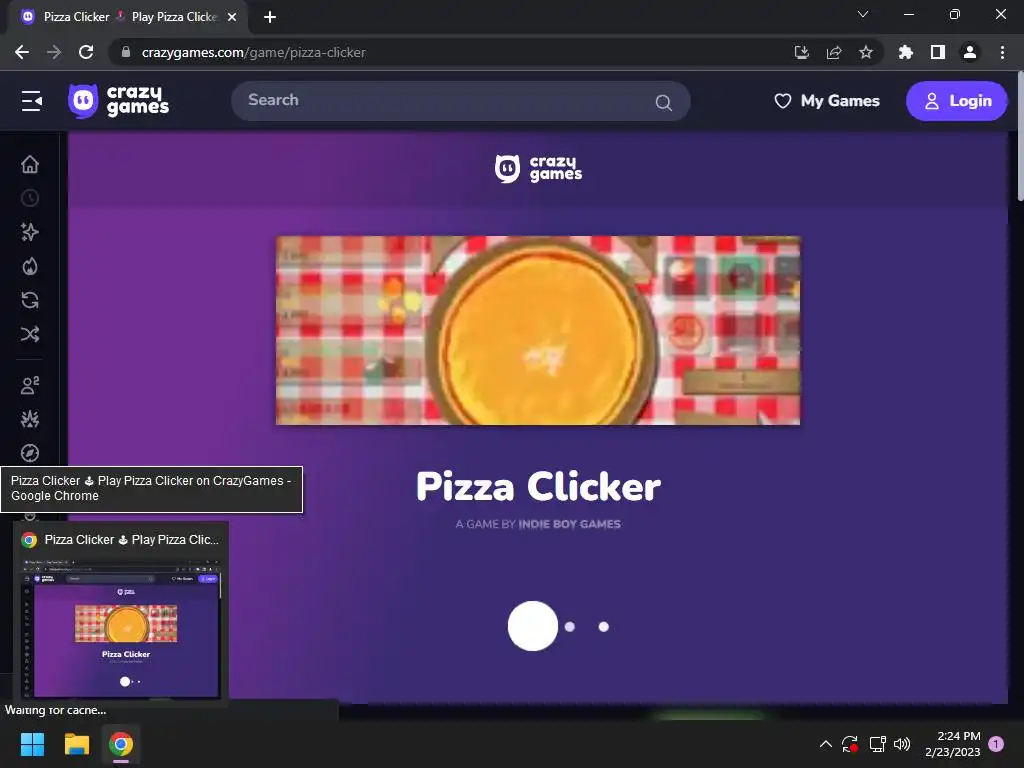Image resolution: width=1024 pixels, height=768 pixels.
Task: Open Chrome extensions puzzle icon
Action: [906, 52]
